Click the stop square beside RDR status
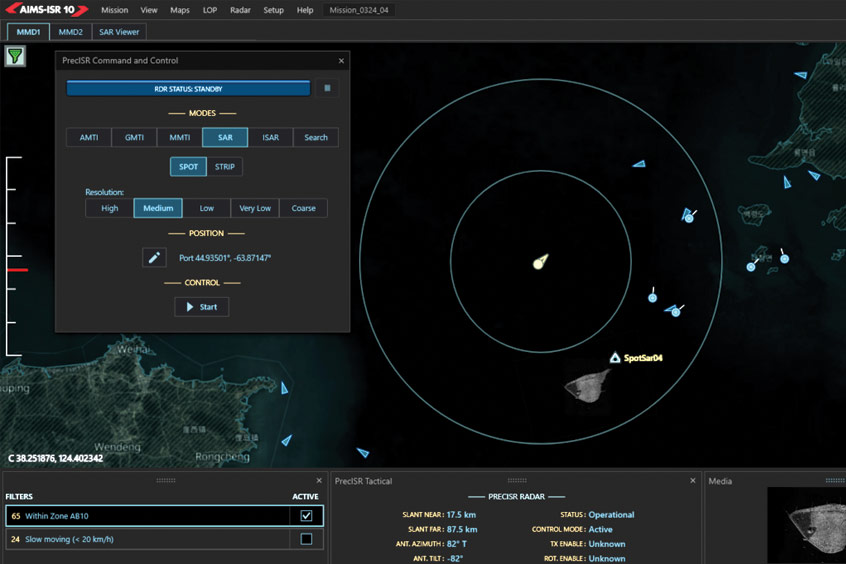The height and width of the screenshot is (564, 846). coord(327,88)
